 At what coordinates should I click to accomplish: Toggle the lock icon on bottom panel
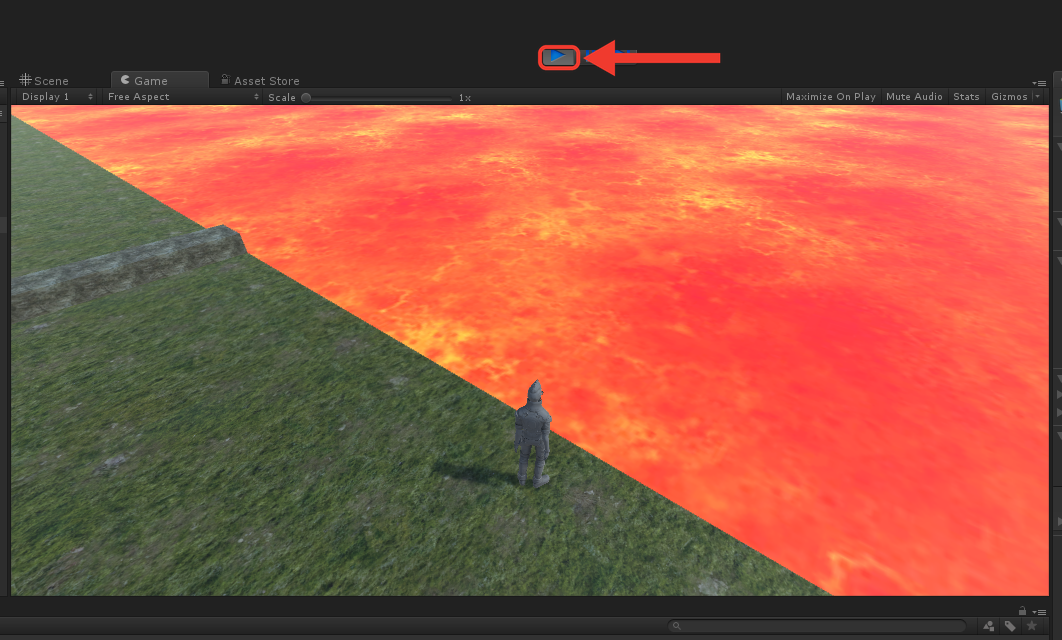point(1022,611)
